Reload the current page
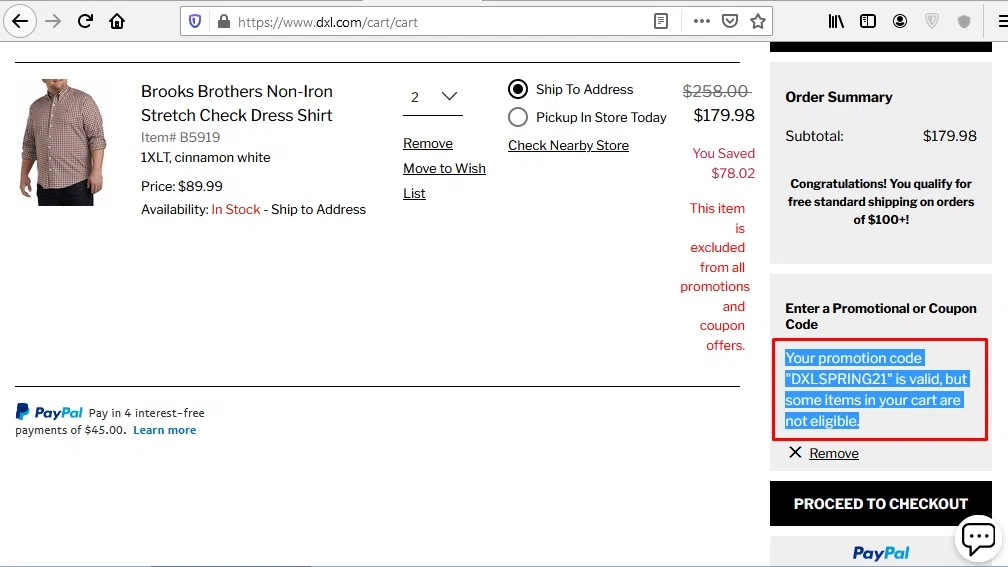Viewport: 1008px width, 567px height. point(85,21)
